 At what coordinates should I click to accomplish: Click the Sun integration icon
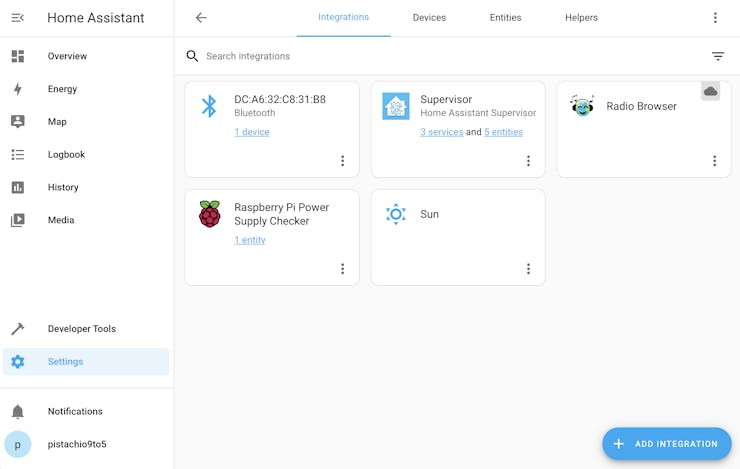395,214
